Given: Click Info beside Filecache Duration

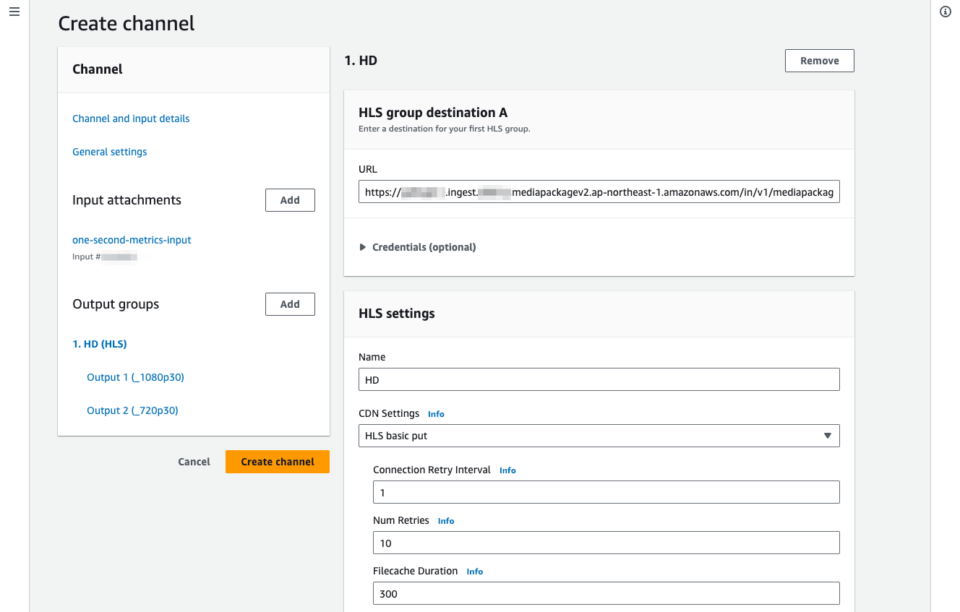Looking at the screenshot, I should (474, 571).
